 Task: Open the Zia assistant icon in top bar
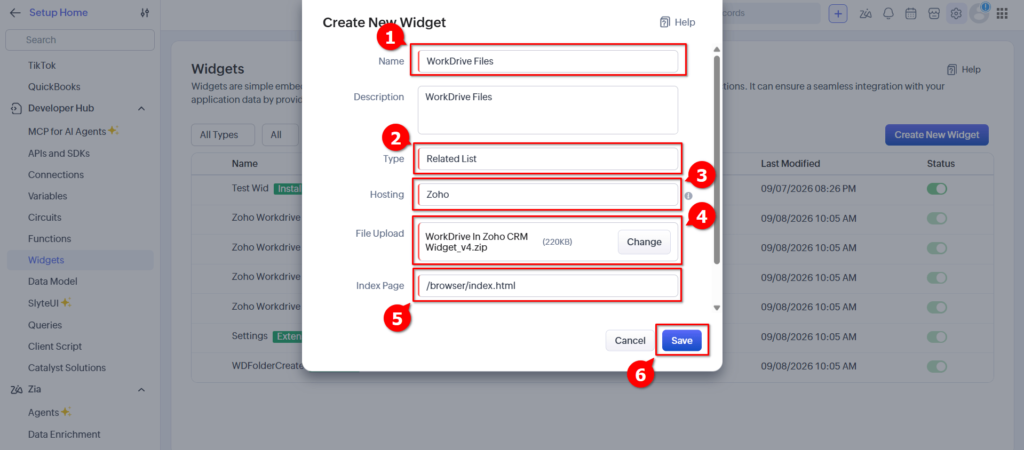click(x=866, y=13)
